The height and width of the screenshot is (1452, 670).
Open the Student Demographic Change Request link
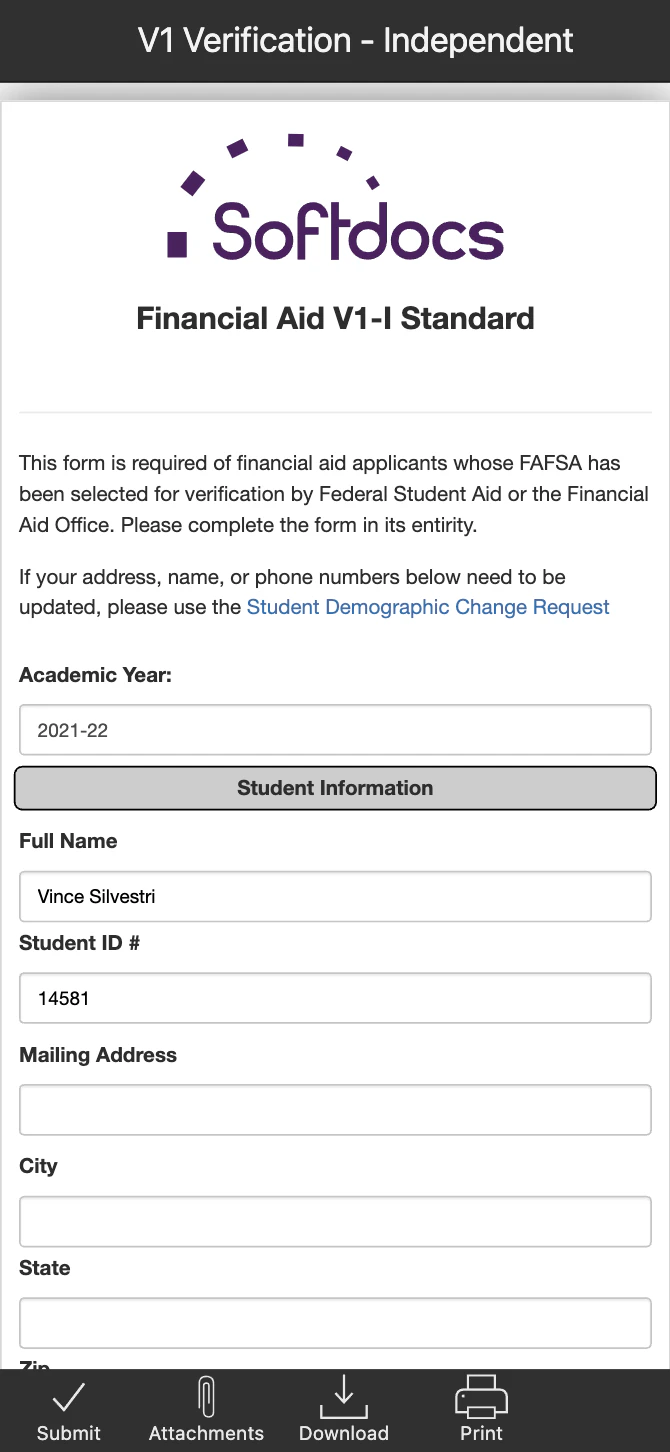[x=428, y=607]
